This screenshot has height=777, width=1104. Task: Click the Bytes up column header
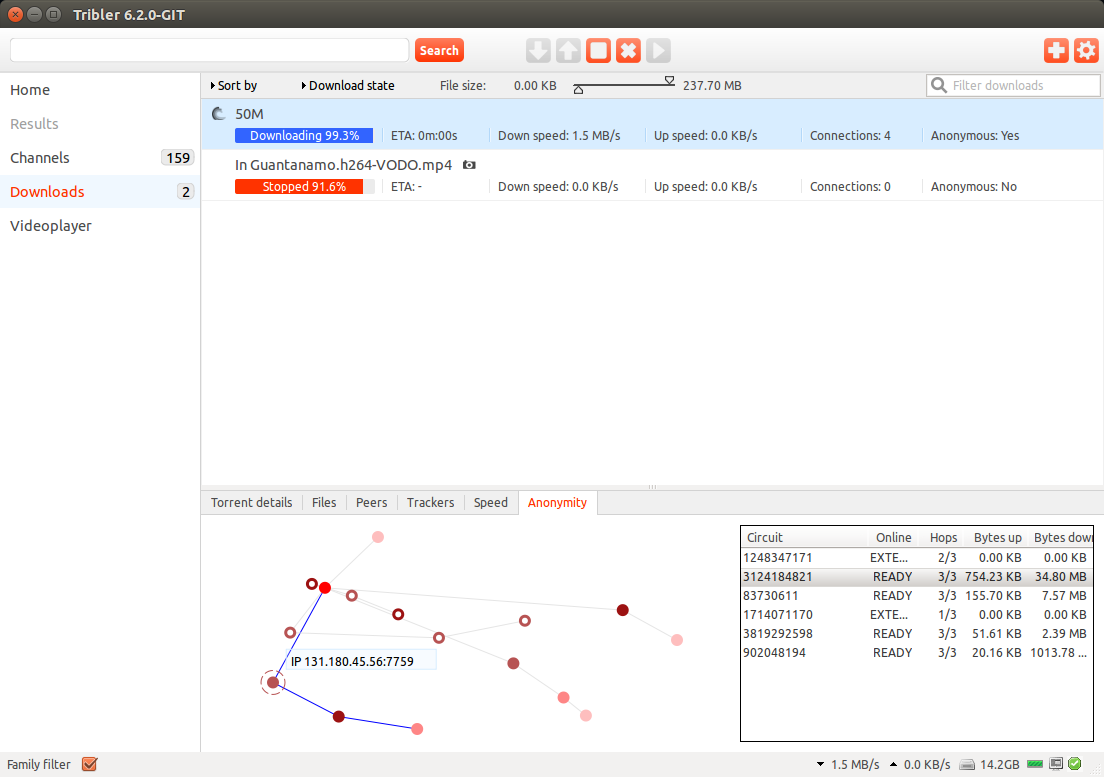tap(997, 538)
